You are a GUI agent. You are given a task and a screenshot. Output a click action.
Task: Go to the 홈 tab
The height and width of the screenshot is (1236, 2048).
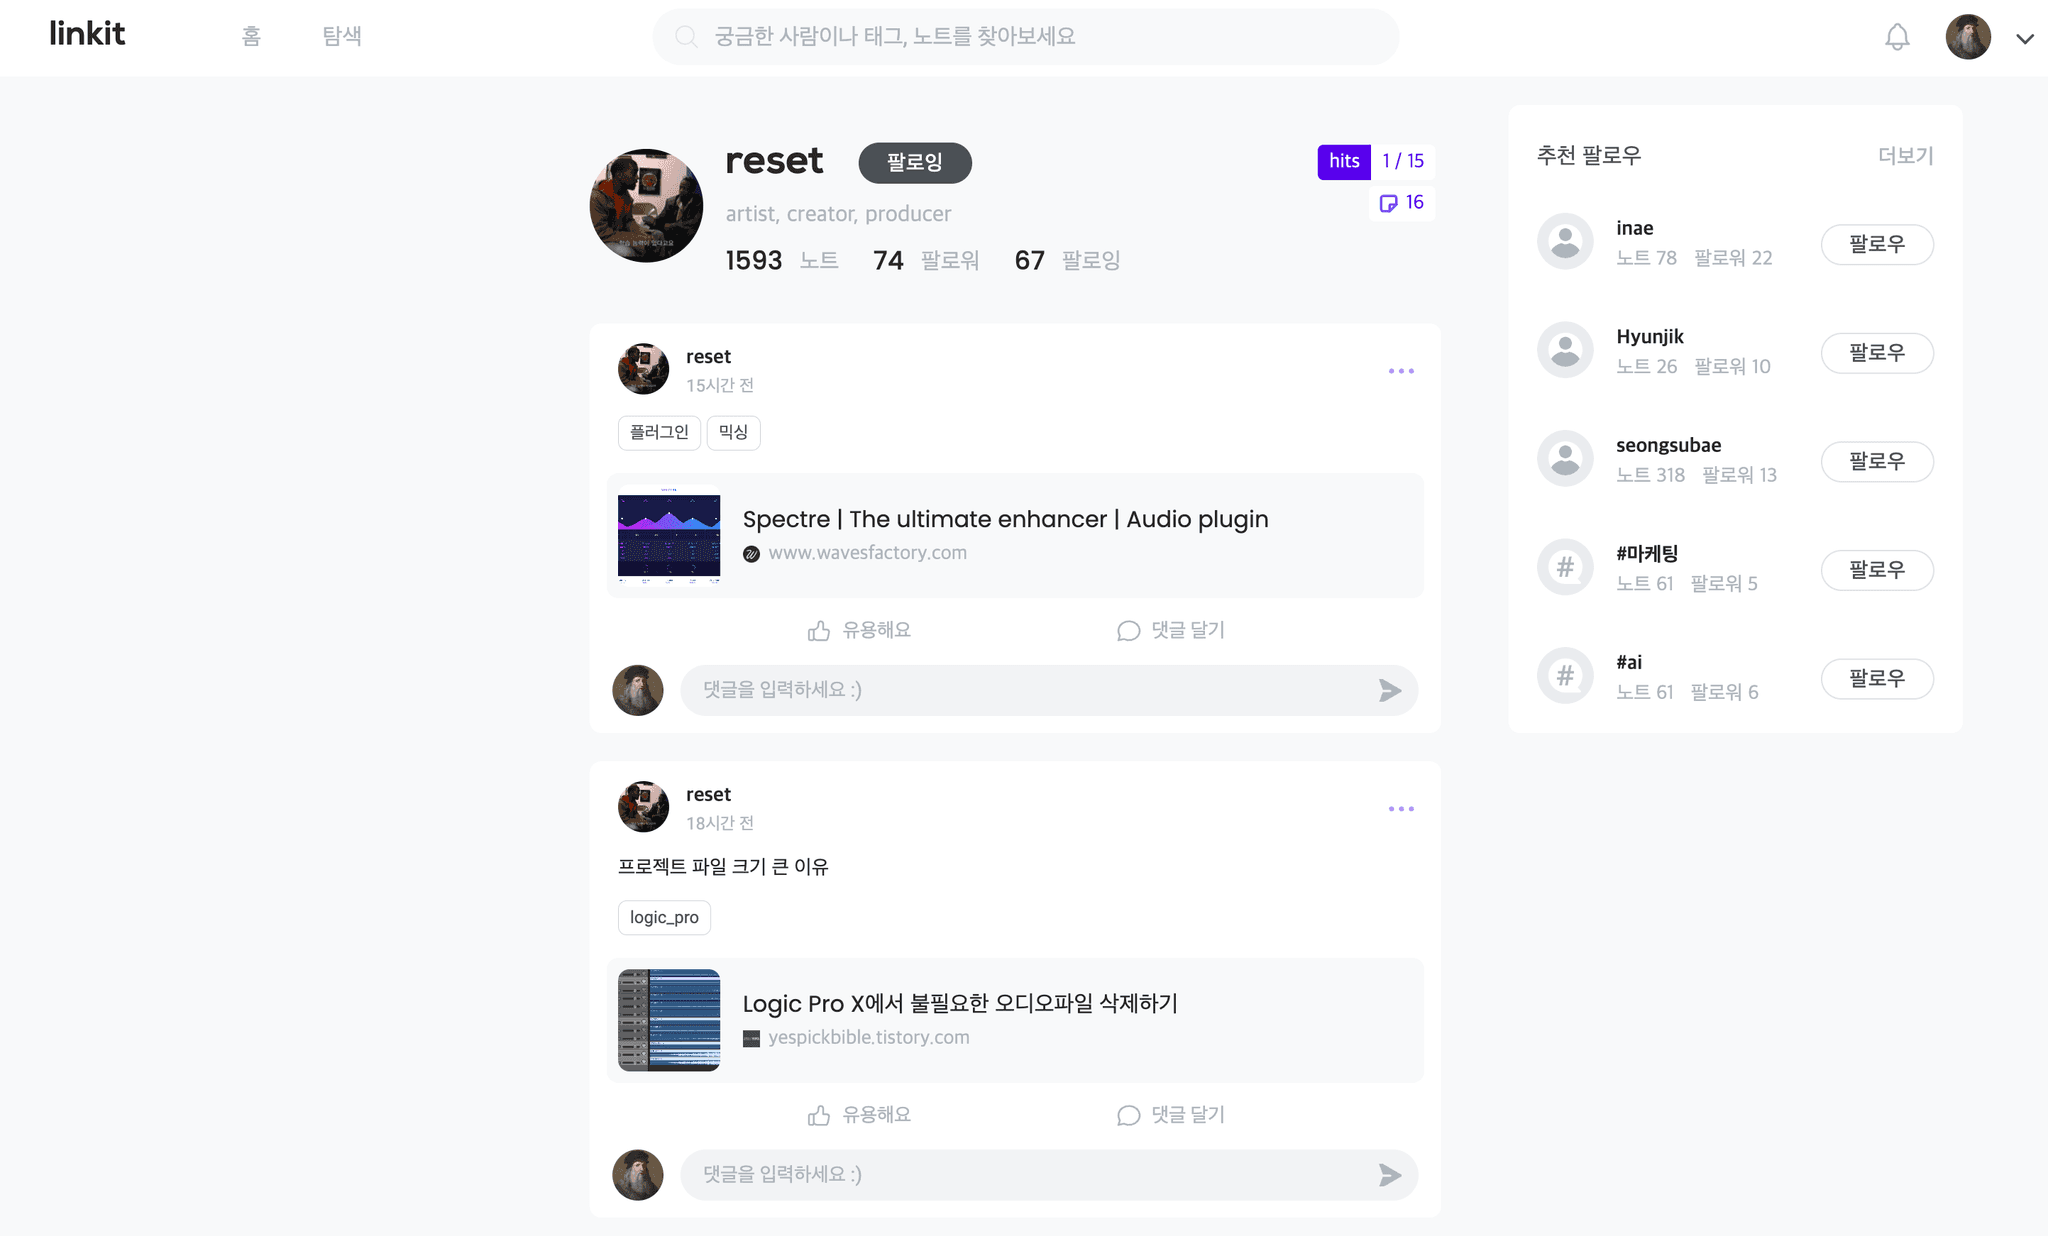251,36
